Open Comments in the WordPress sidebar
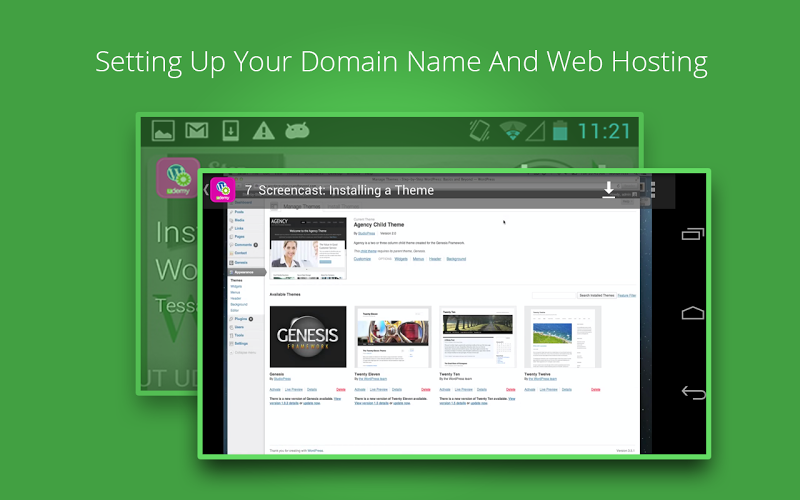Viewport: 800px width, 500px height. pyautogui.click(x=243, y=244)
